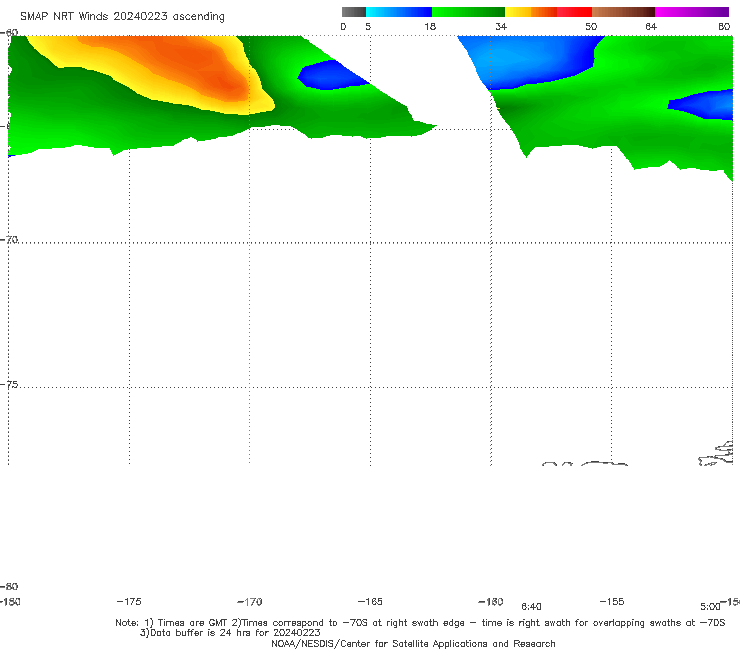Click the swath time label '5:00'
Viewport: 740px width, 650px height.
(x=710, y=607)
